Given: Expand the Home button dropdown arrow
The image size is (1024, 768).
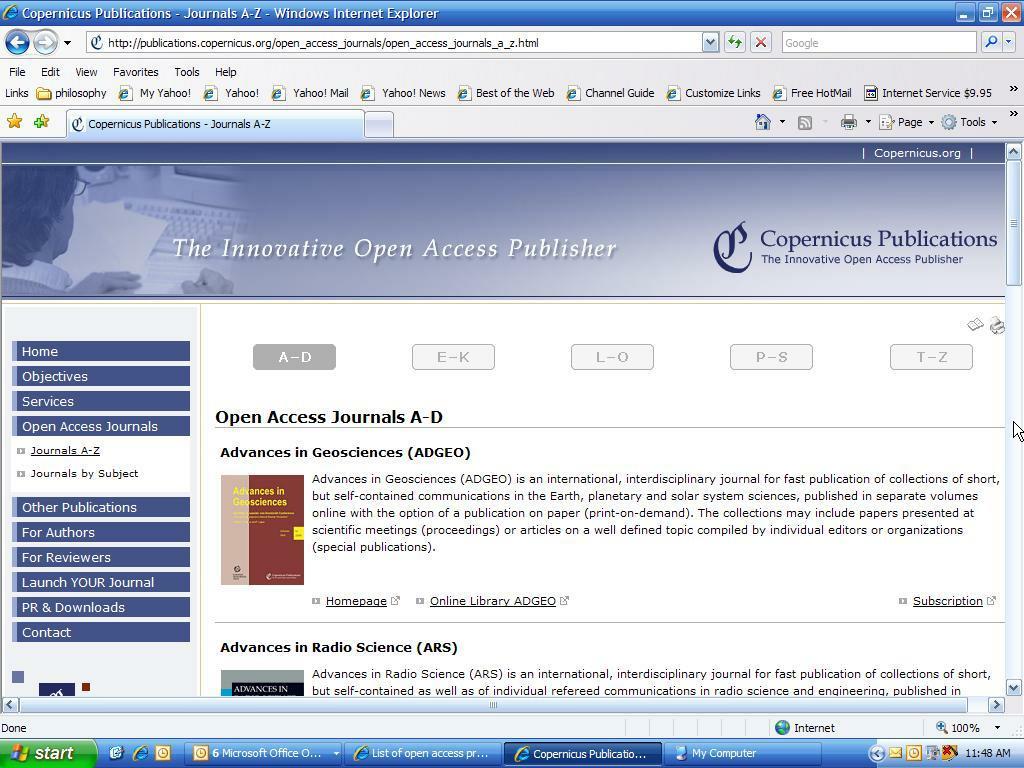Looking at the screenshot, I should click(782, 122).
